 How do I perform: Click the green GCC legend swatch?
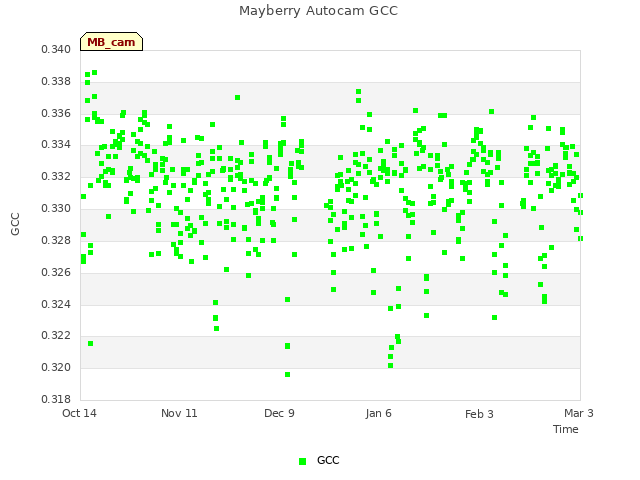(302, 461)
